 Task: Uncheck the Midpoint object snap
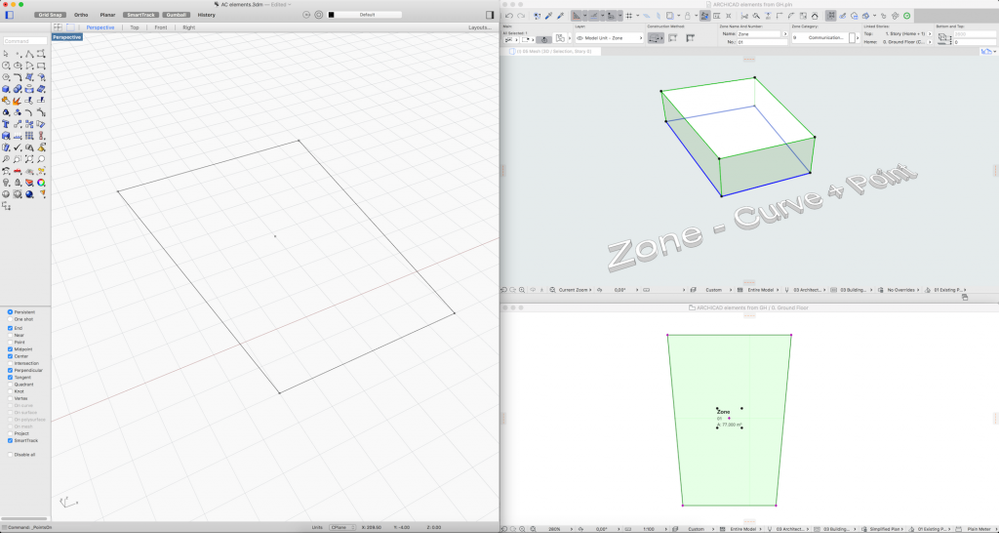(10, 349)
